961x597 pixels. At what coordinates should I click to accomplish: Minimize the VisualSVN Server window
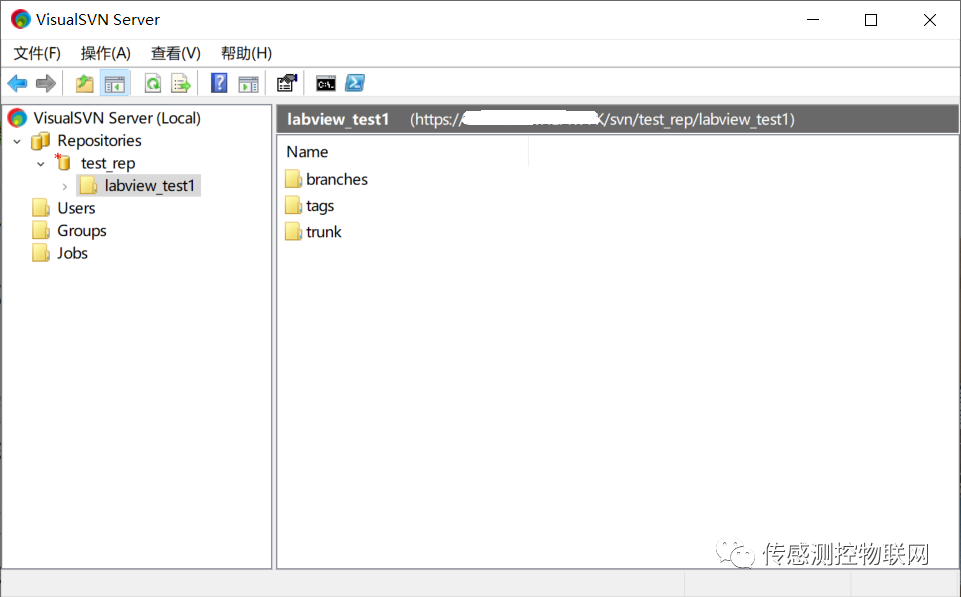click(x=813, y=20)
